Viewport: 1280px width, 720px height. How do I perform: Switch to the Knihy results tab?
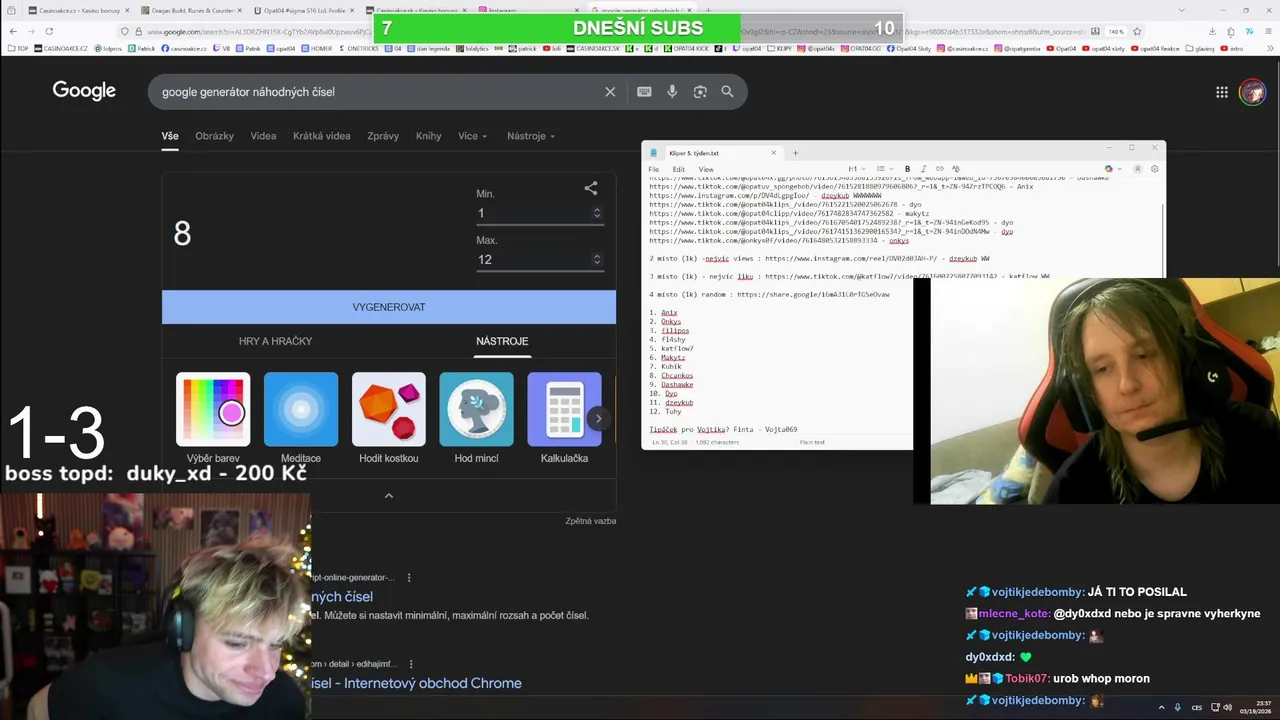(429, 136)
